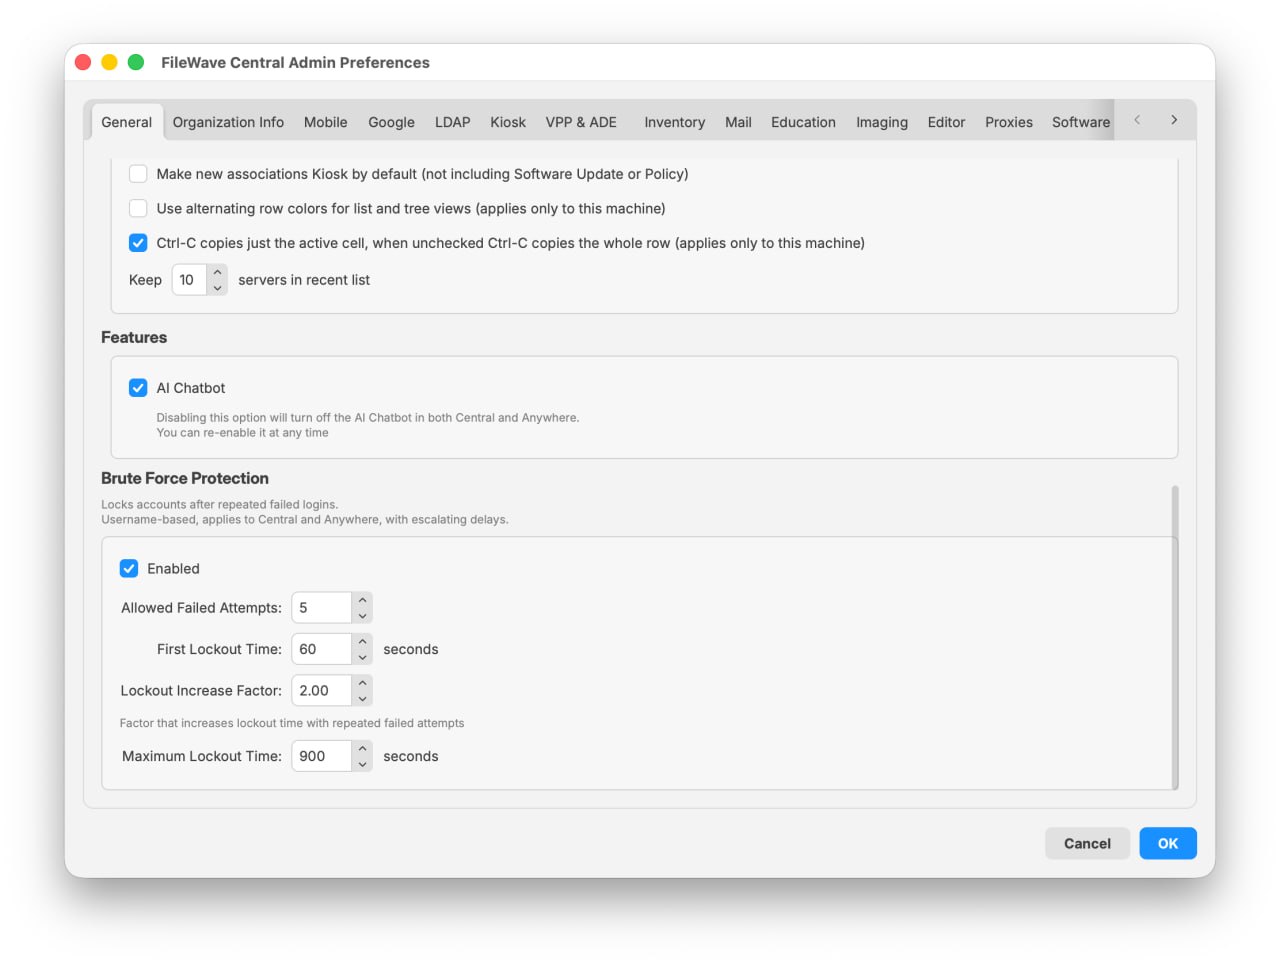Open the Education tab
1280x963 pixels.
coord(803,122)
